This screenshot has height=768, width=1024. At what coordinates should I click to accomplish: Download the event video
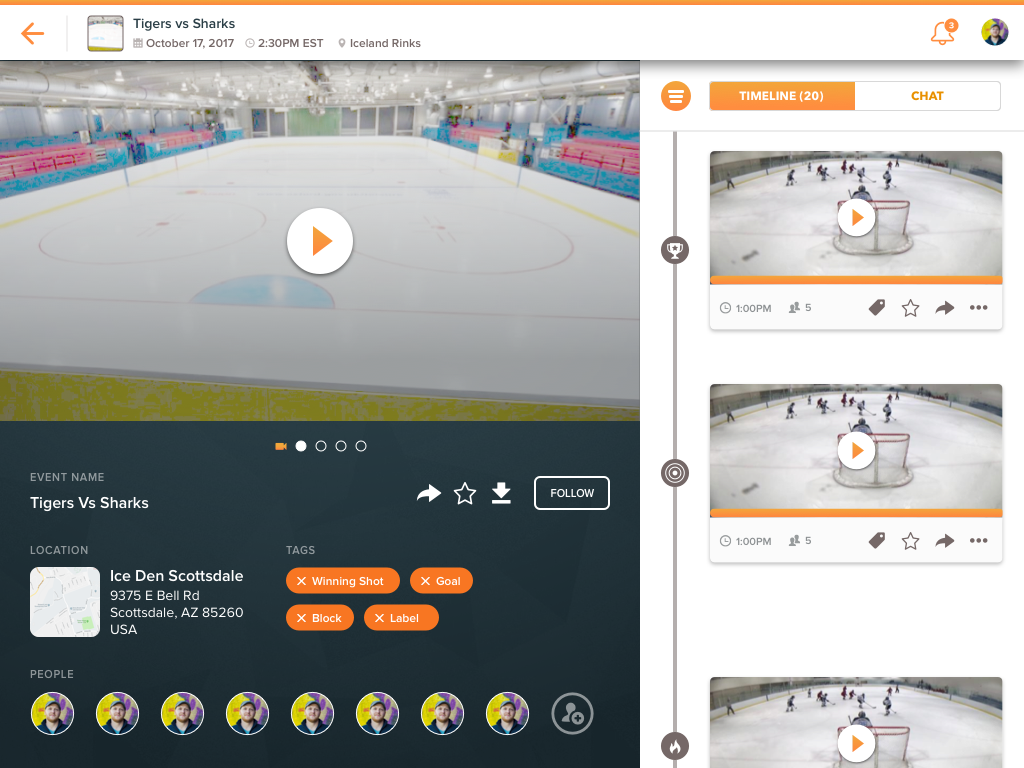501,493
